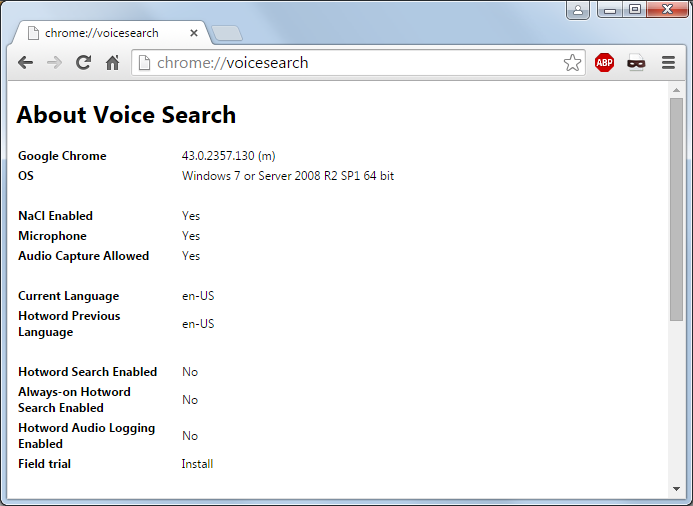Screen dimensions: 693x506
Task: Click the en-US value for Current Language
Action: coord(198,296)
